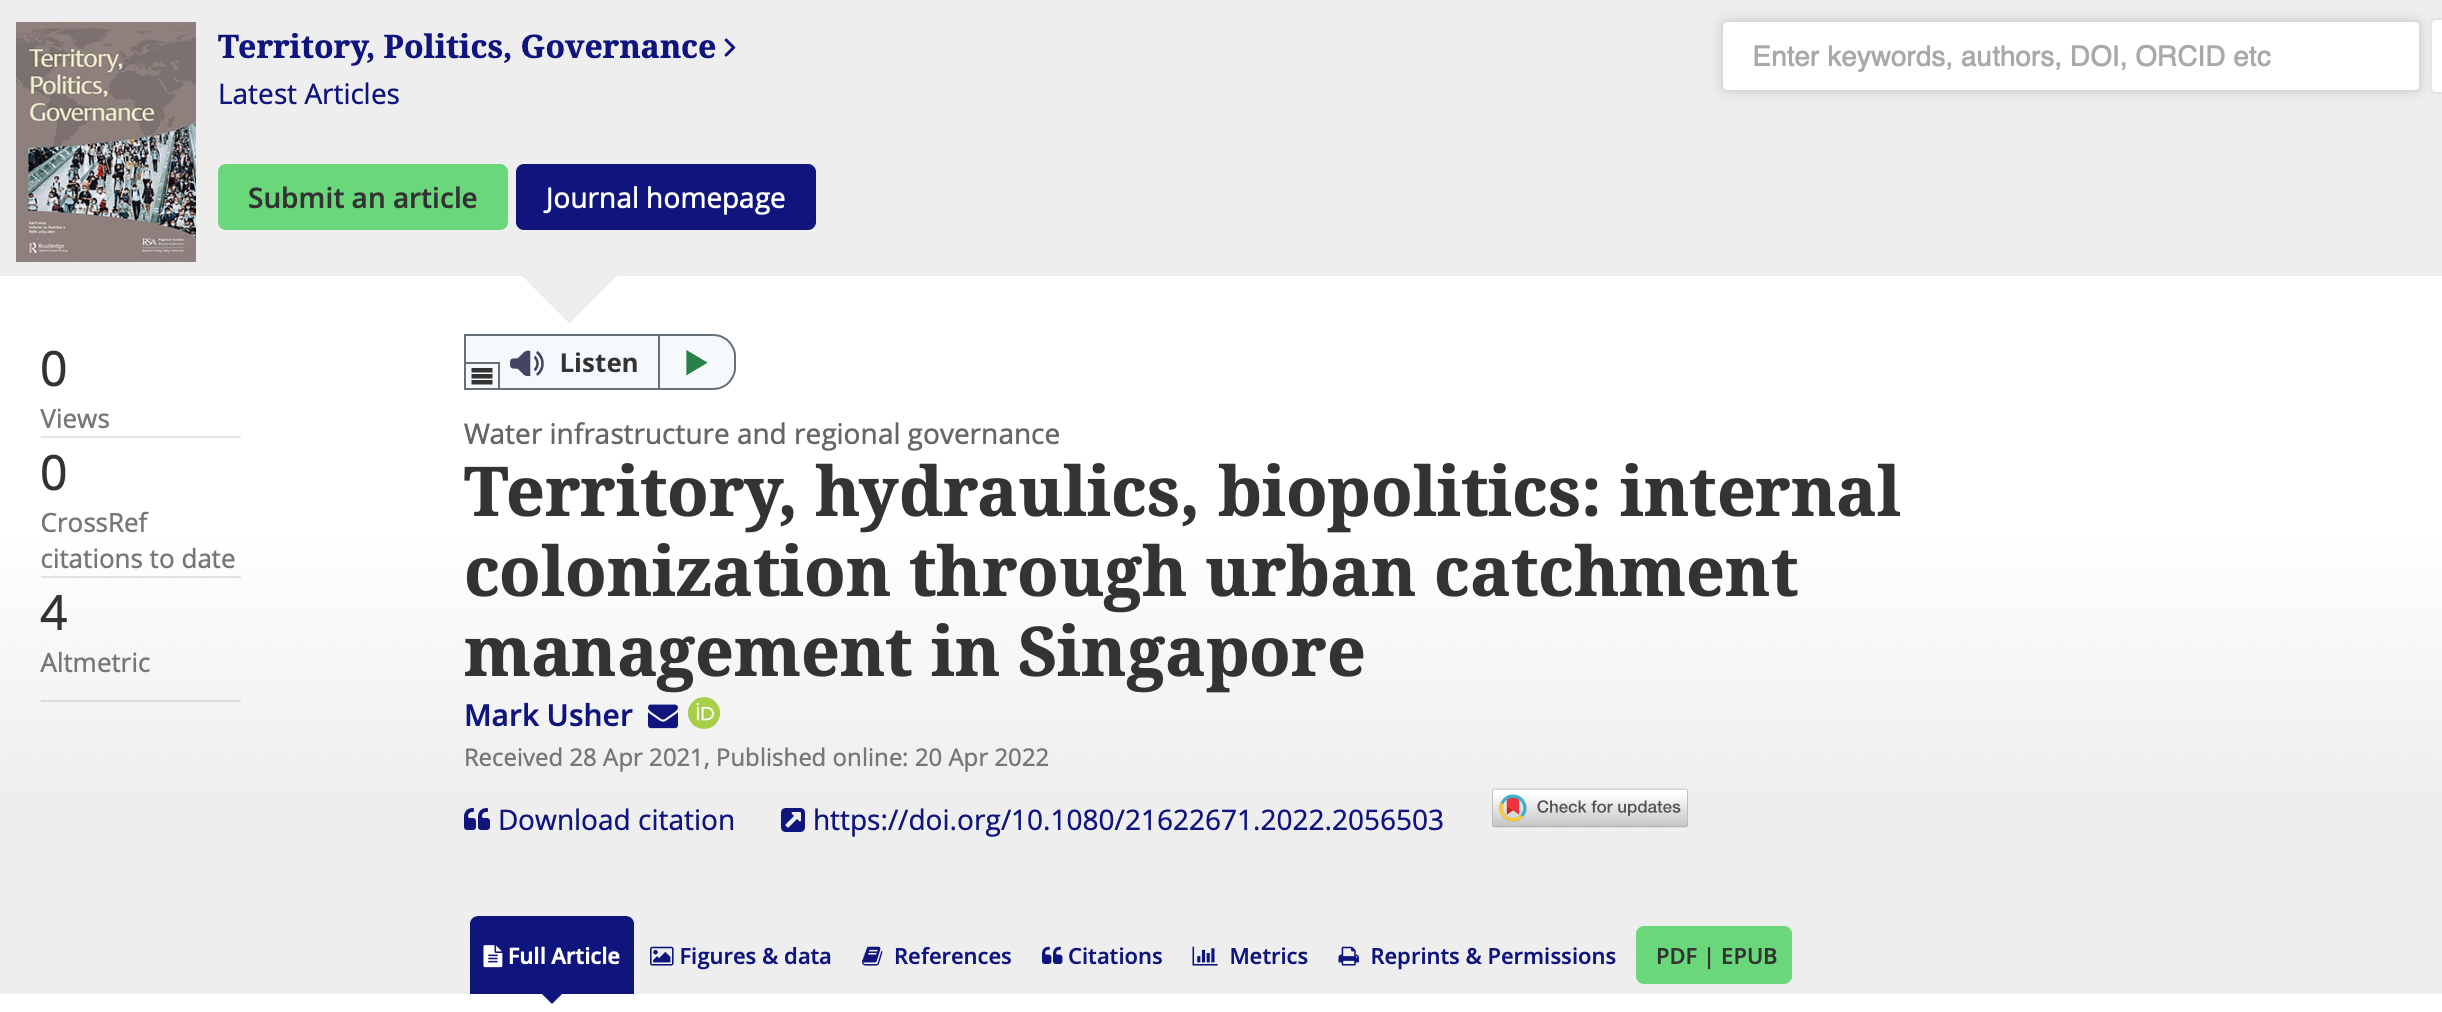The width and height of the screenshot is (2442, 1012).
Task: Click into the keyword search field
Action: point(2069,57)
